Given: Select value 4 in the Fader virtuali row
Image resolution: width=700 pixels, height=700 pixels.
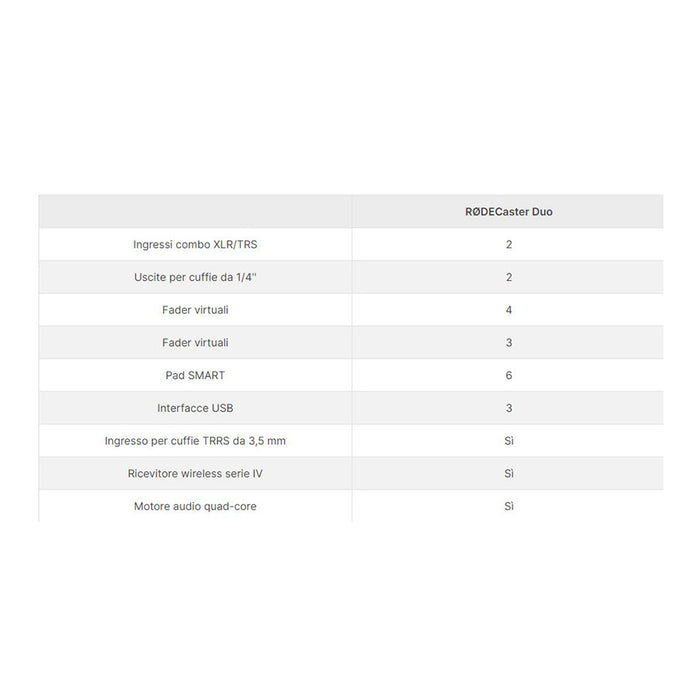Looking at the screenshot, I should [509, 310].
